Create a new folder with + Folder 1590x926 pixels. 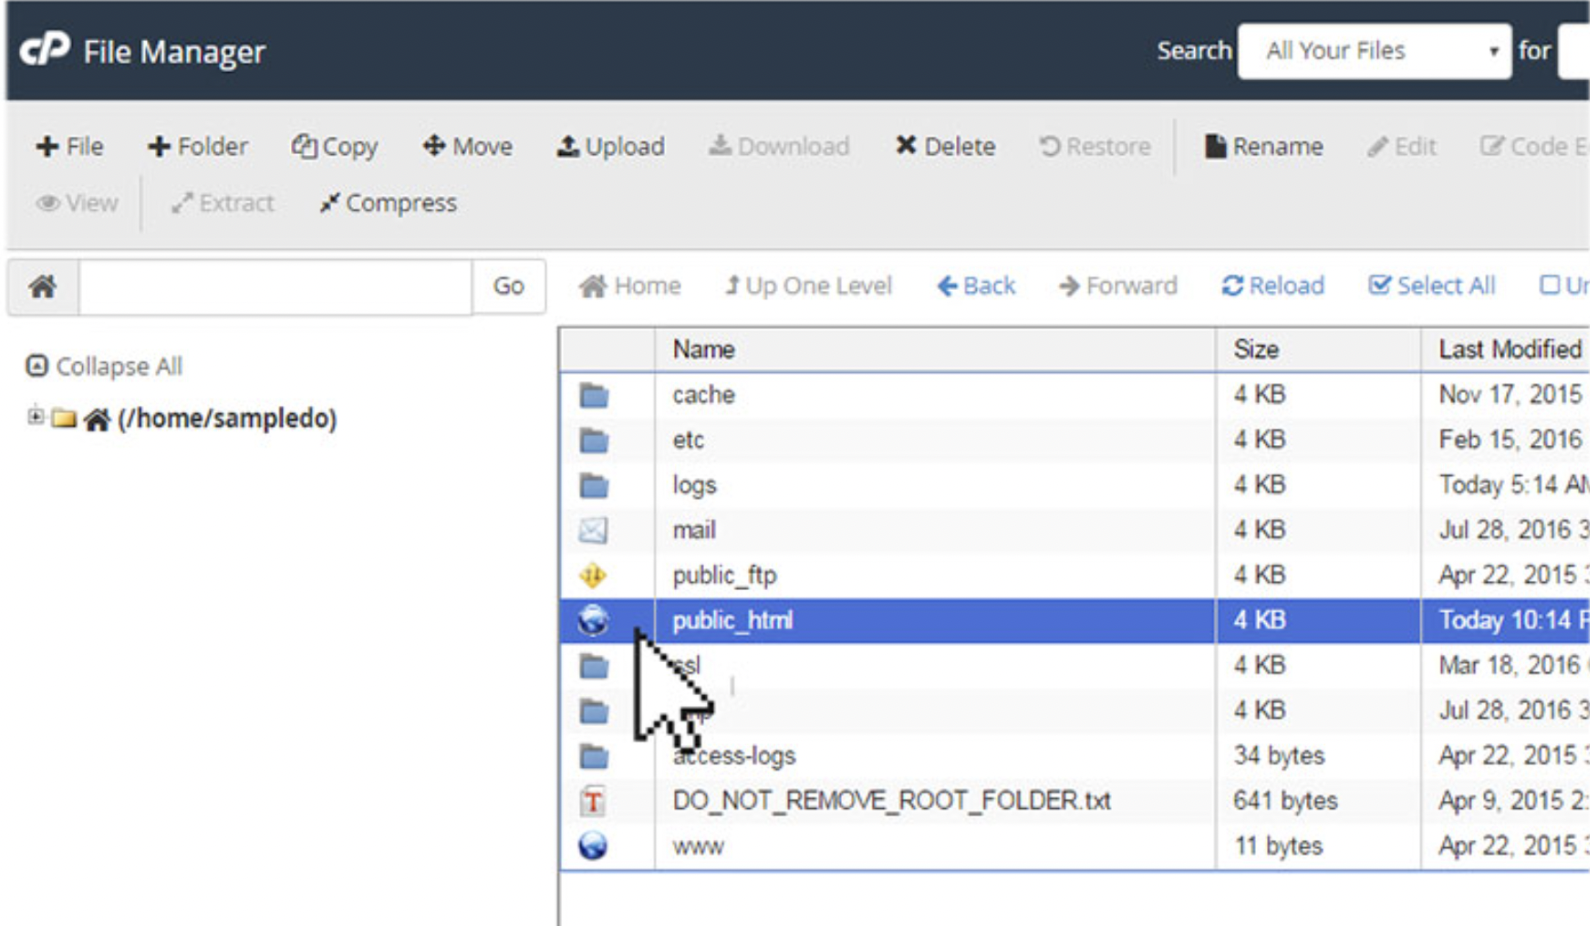pos(198,147)
